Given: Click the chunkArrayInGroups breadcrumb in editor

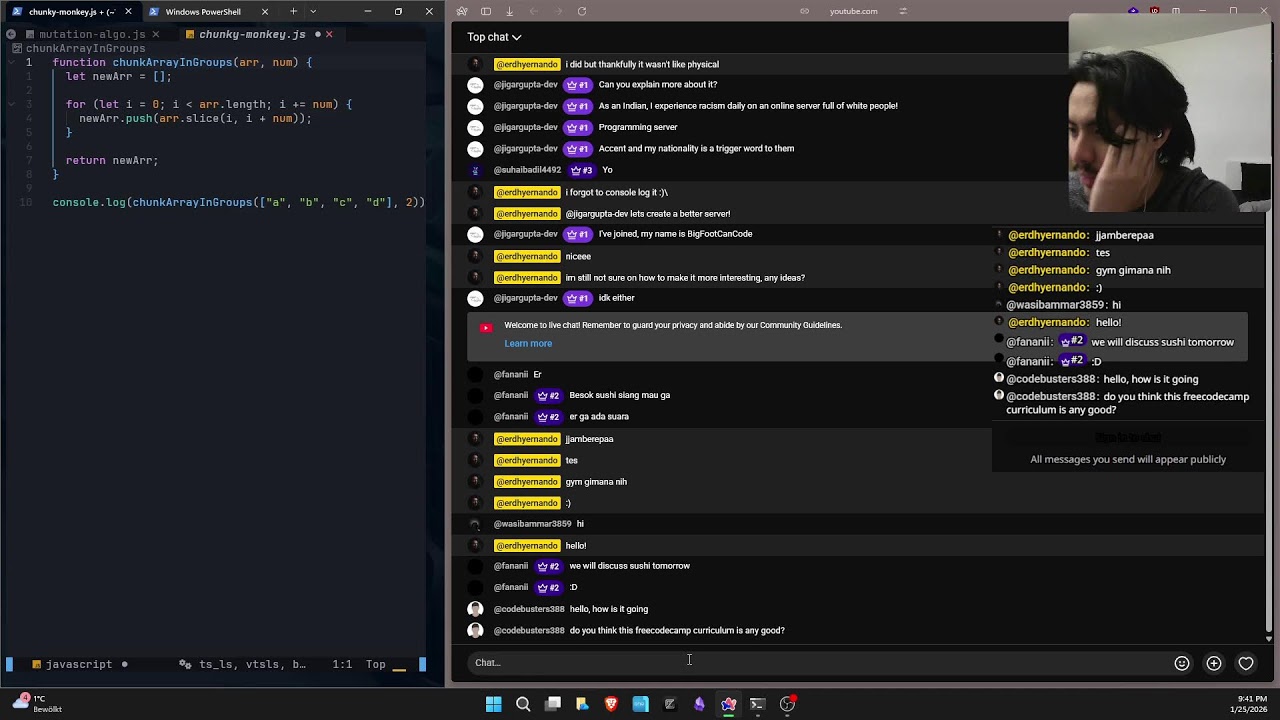Looking at the screenshot, I should [x=86, y=48].
